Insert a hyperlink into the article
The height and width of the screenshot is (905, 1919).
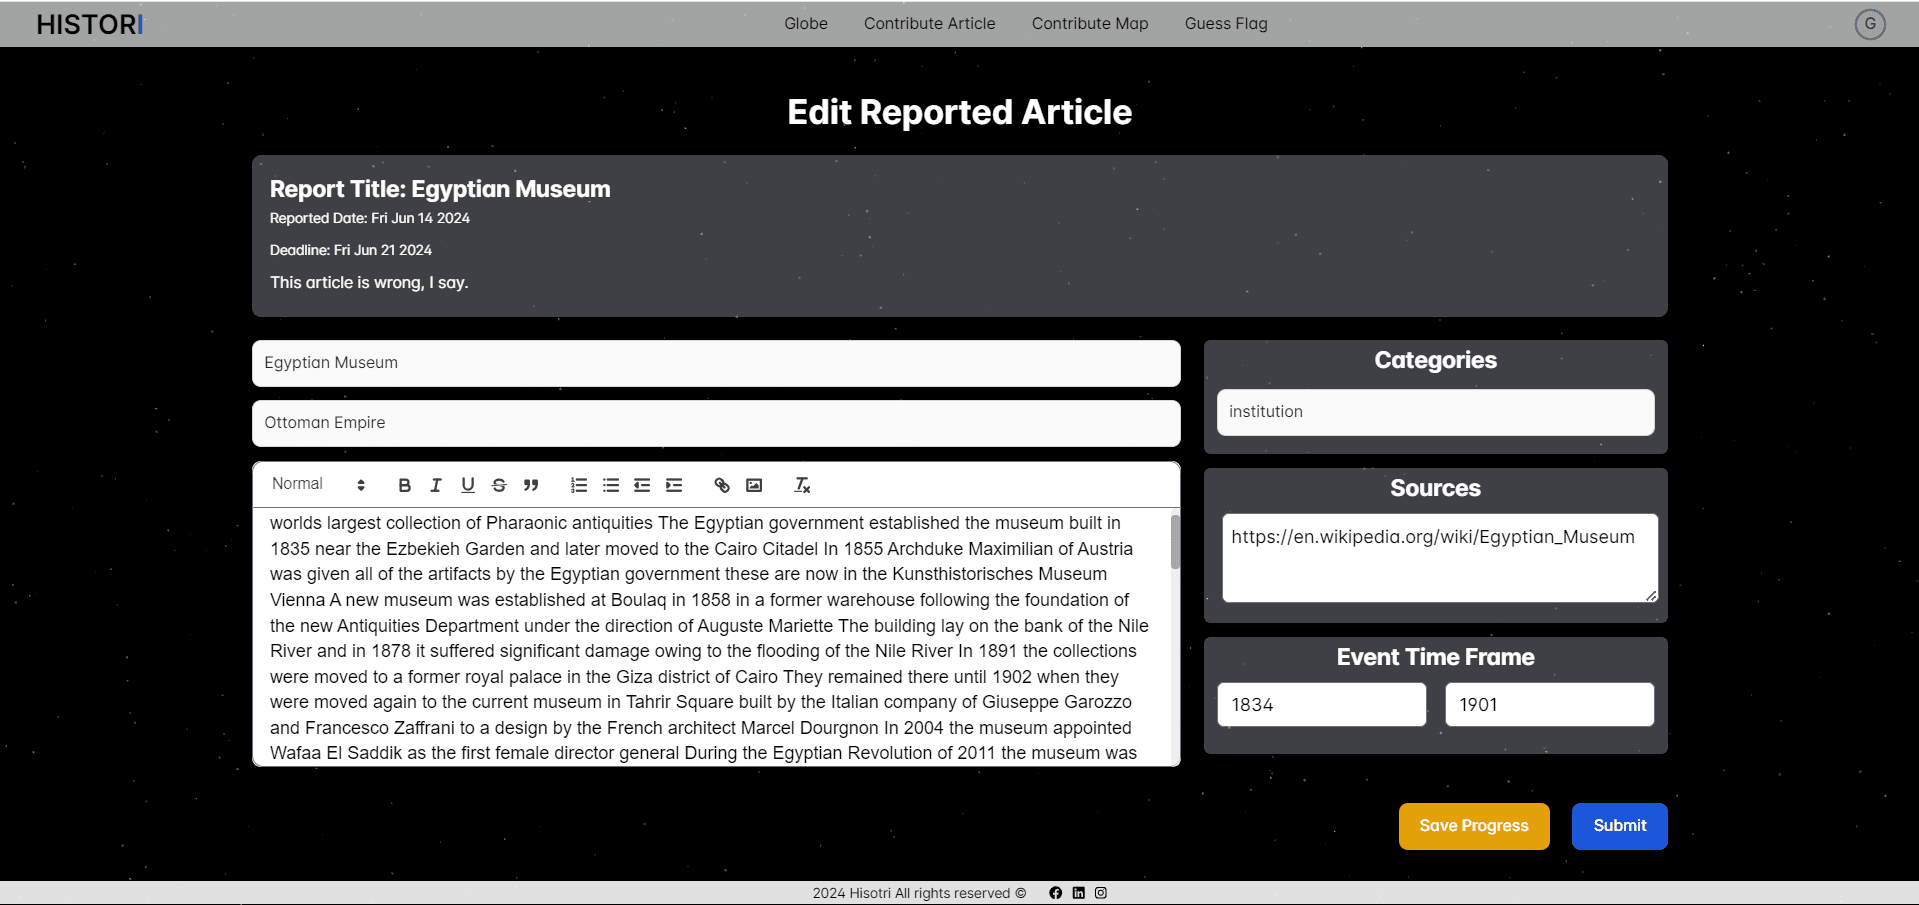[722, 485]
